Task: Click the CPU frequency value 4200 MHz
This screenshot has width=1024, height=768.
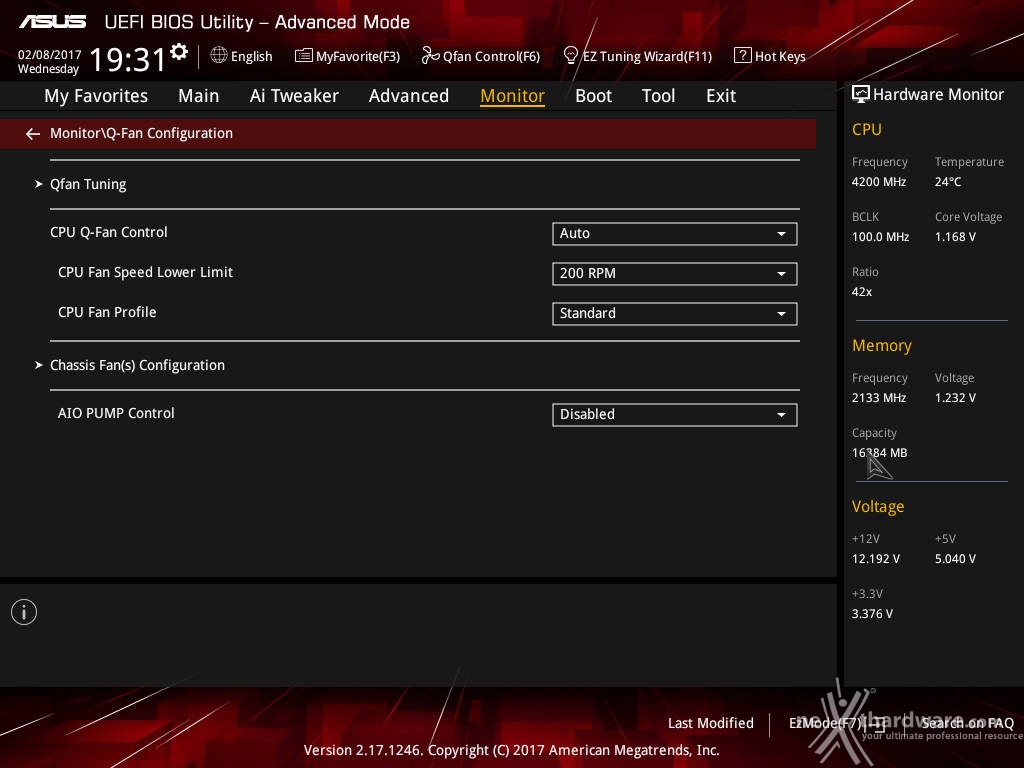Action: point(879,182)
